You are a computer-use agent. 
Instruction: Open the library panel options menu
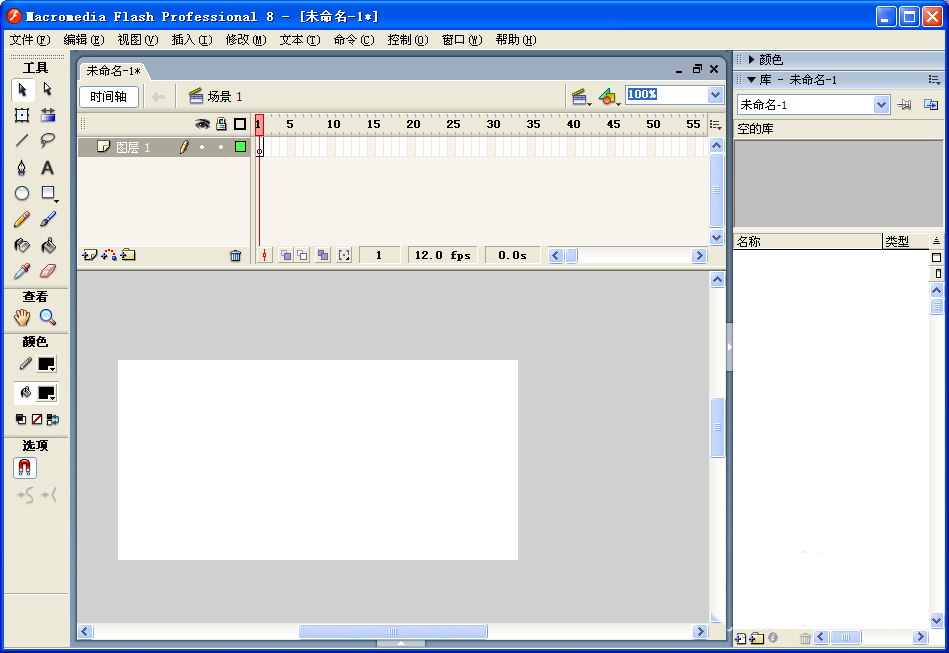coord(934,80)
